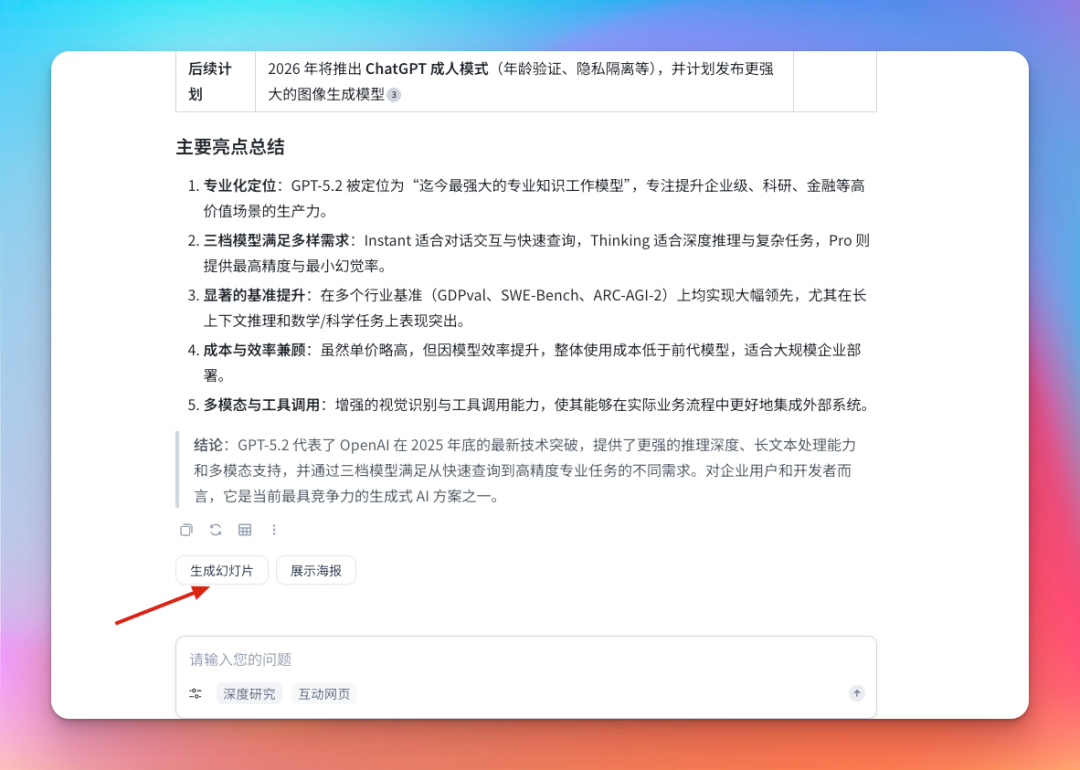Send the message with the up-arrow button
The width and height of the screenshot is (1080, 770).
(857, 693)
